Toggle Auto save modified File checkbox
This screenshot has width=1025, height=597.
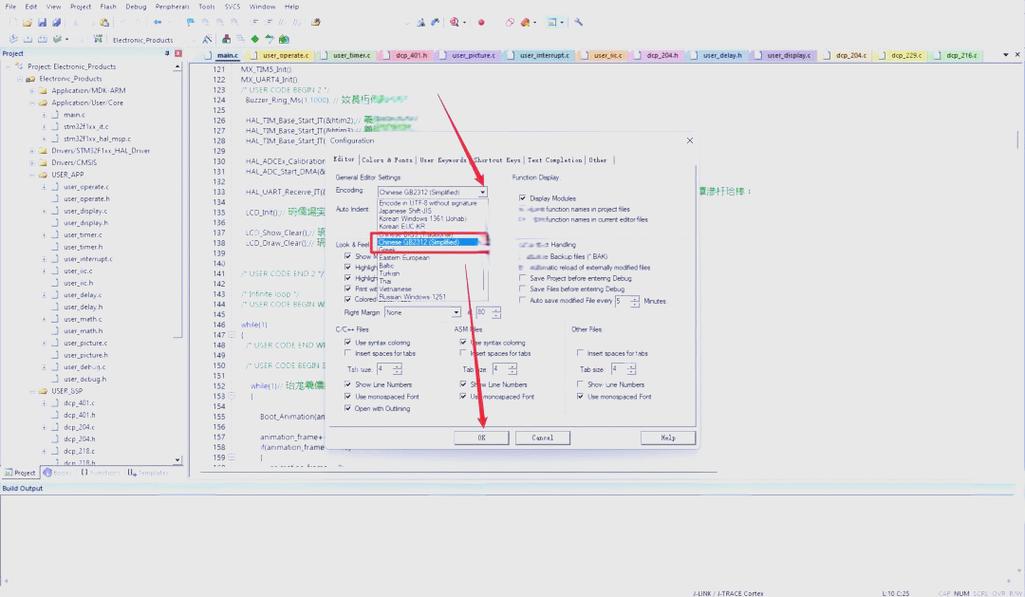click(x=522, y=300)
